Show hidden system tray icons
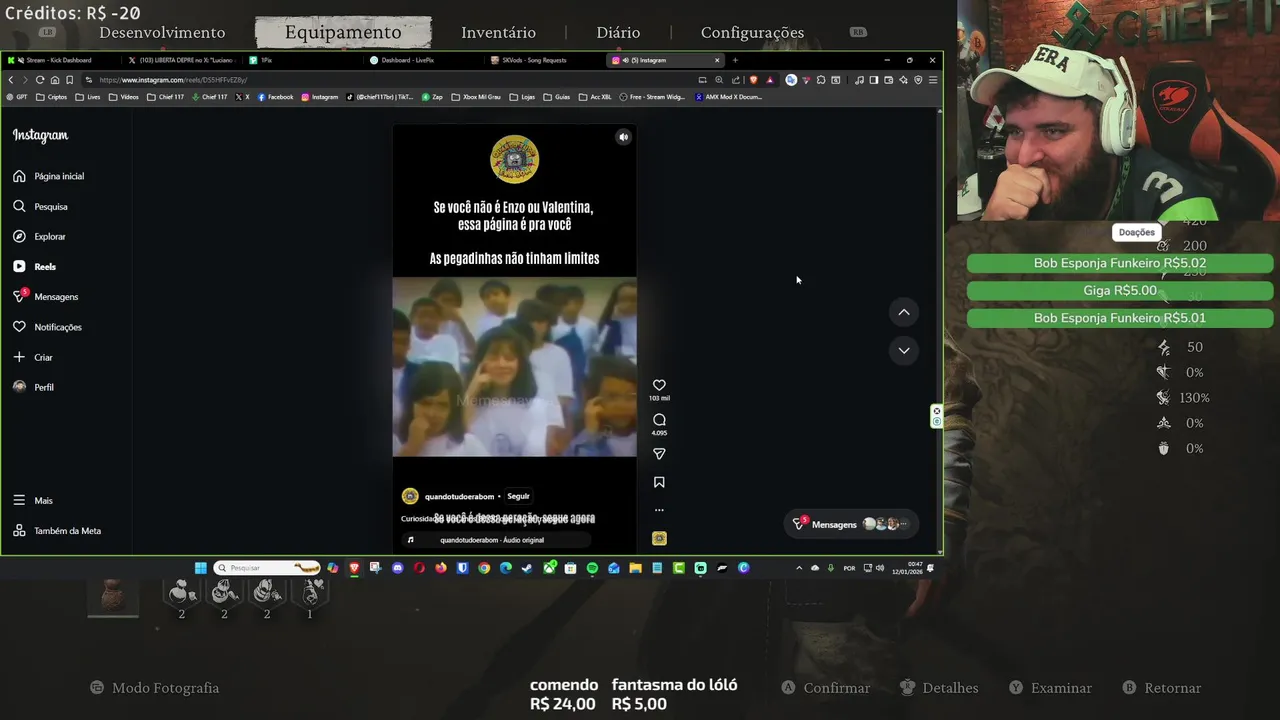The width and height of the screenshot is (1280, 720). click(x=798, y=568)
